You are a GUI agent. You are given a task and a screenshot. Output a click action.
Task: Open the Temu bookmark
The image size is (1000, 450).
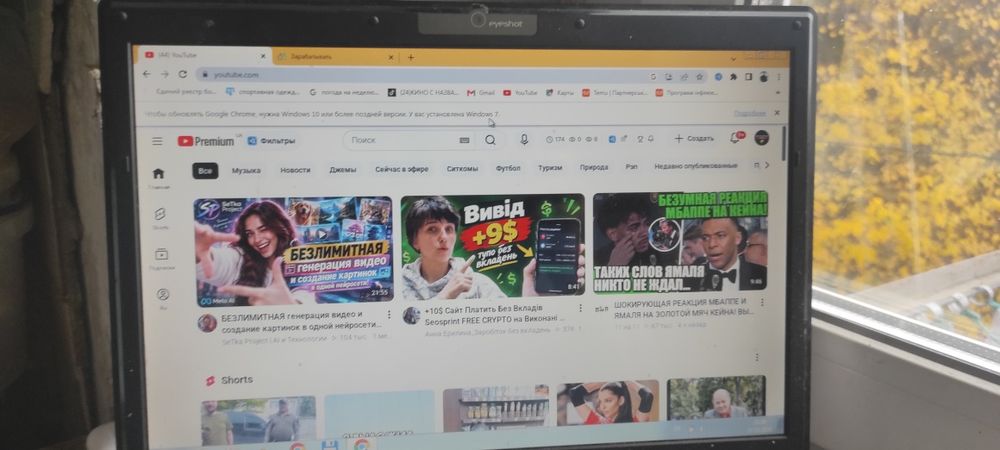click(615, 92)
